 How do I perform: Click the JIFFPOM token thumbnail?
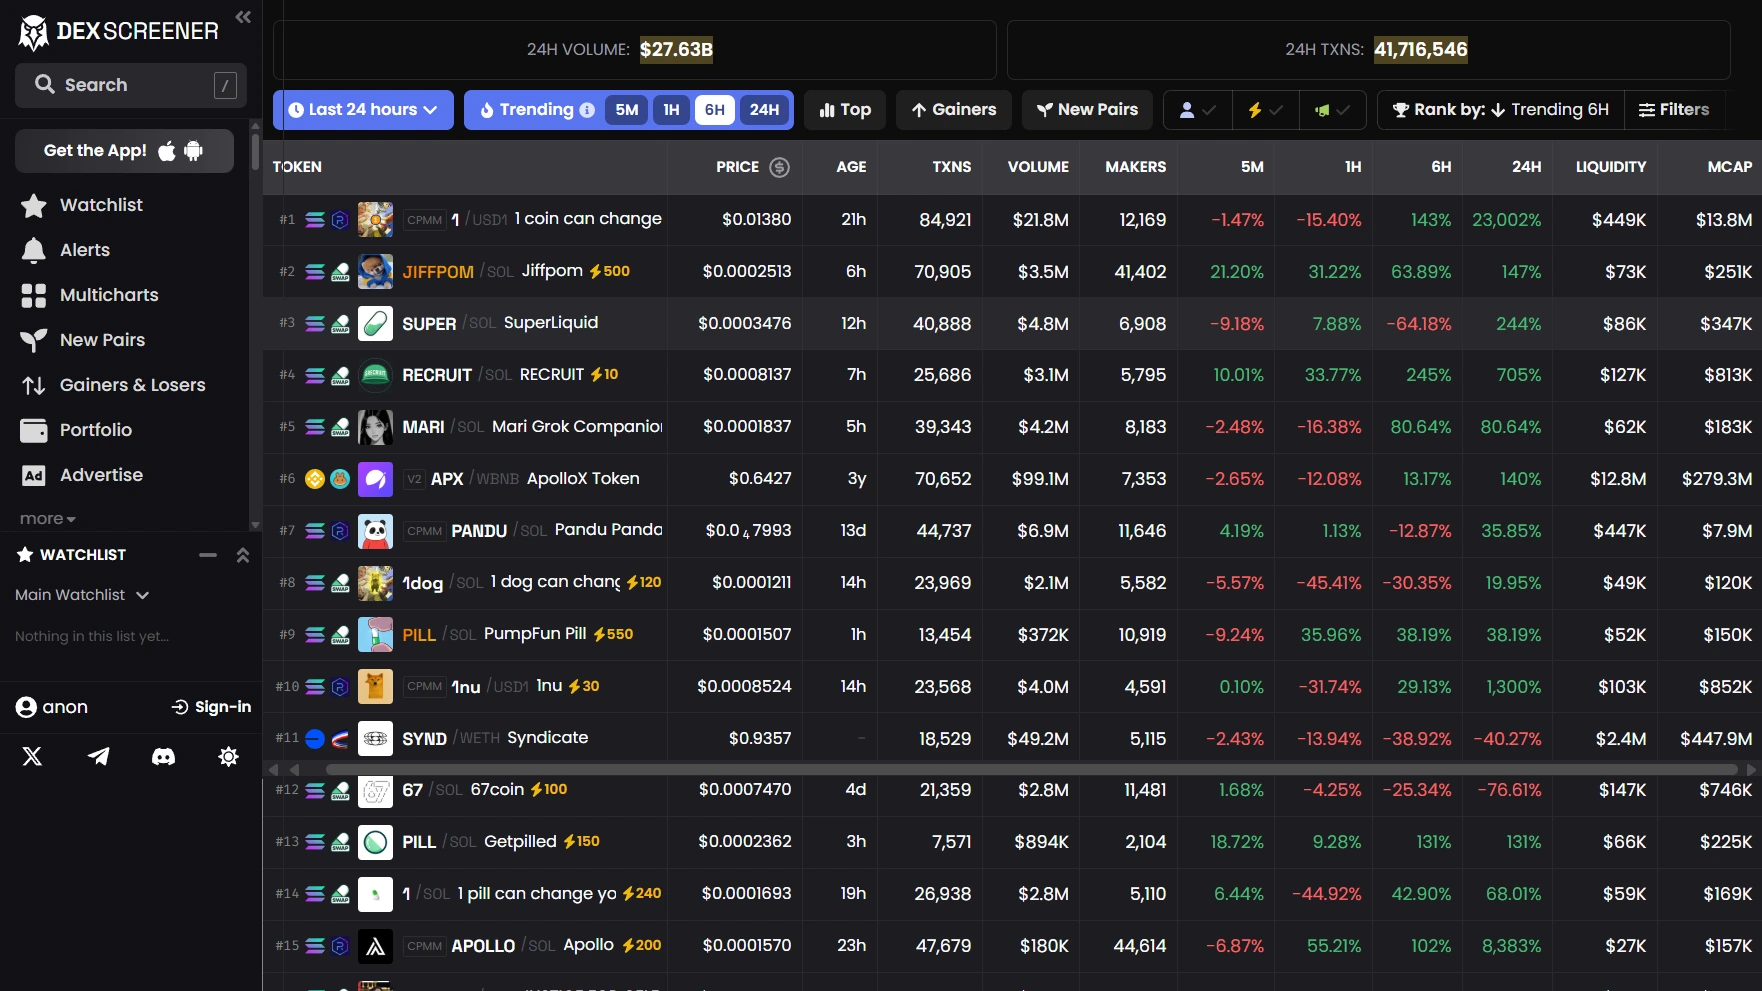pyautogui.click(x=375, y=271)
